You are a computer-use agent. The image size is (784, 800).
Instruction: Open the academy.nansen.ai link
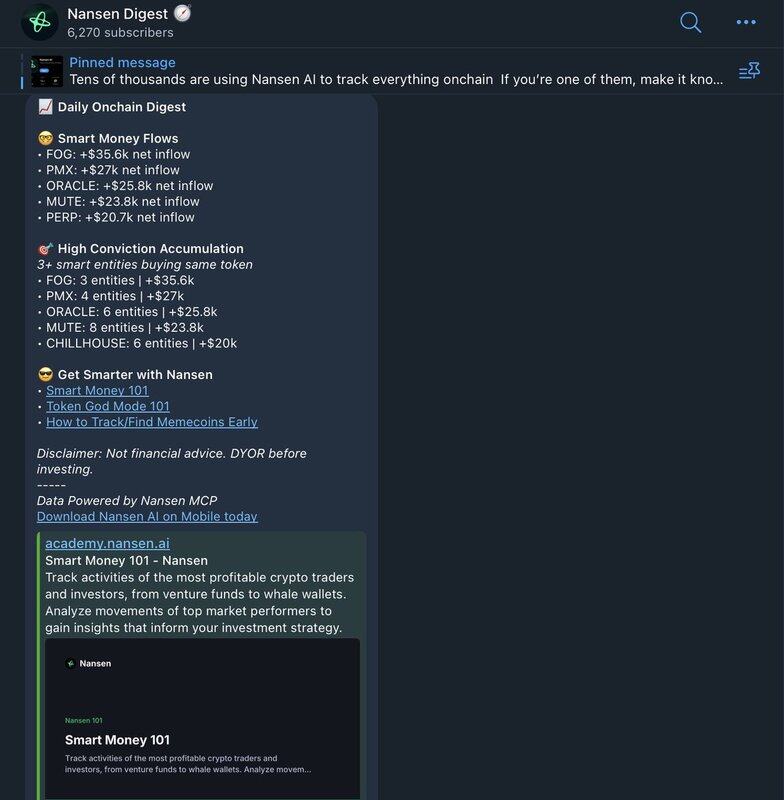tap(98, 543)
